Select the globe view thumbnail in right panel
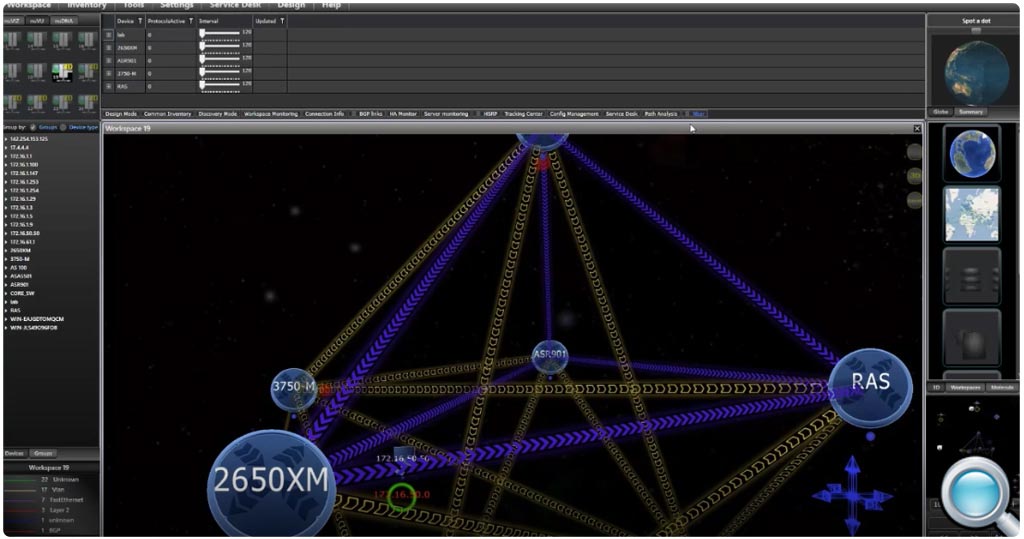1024x539 pixels. coord(972,154)
